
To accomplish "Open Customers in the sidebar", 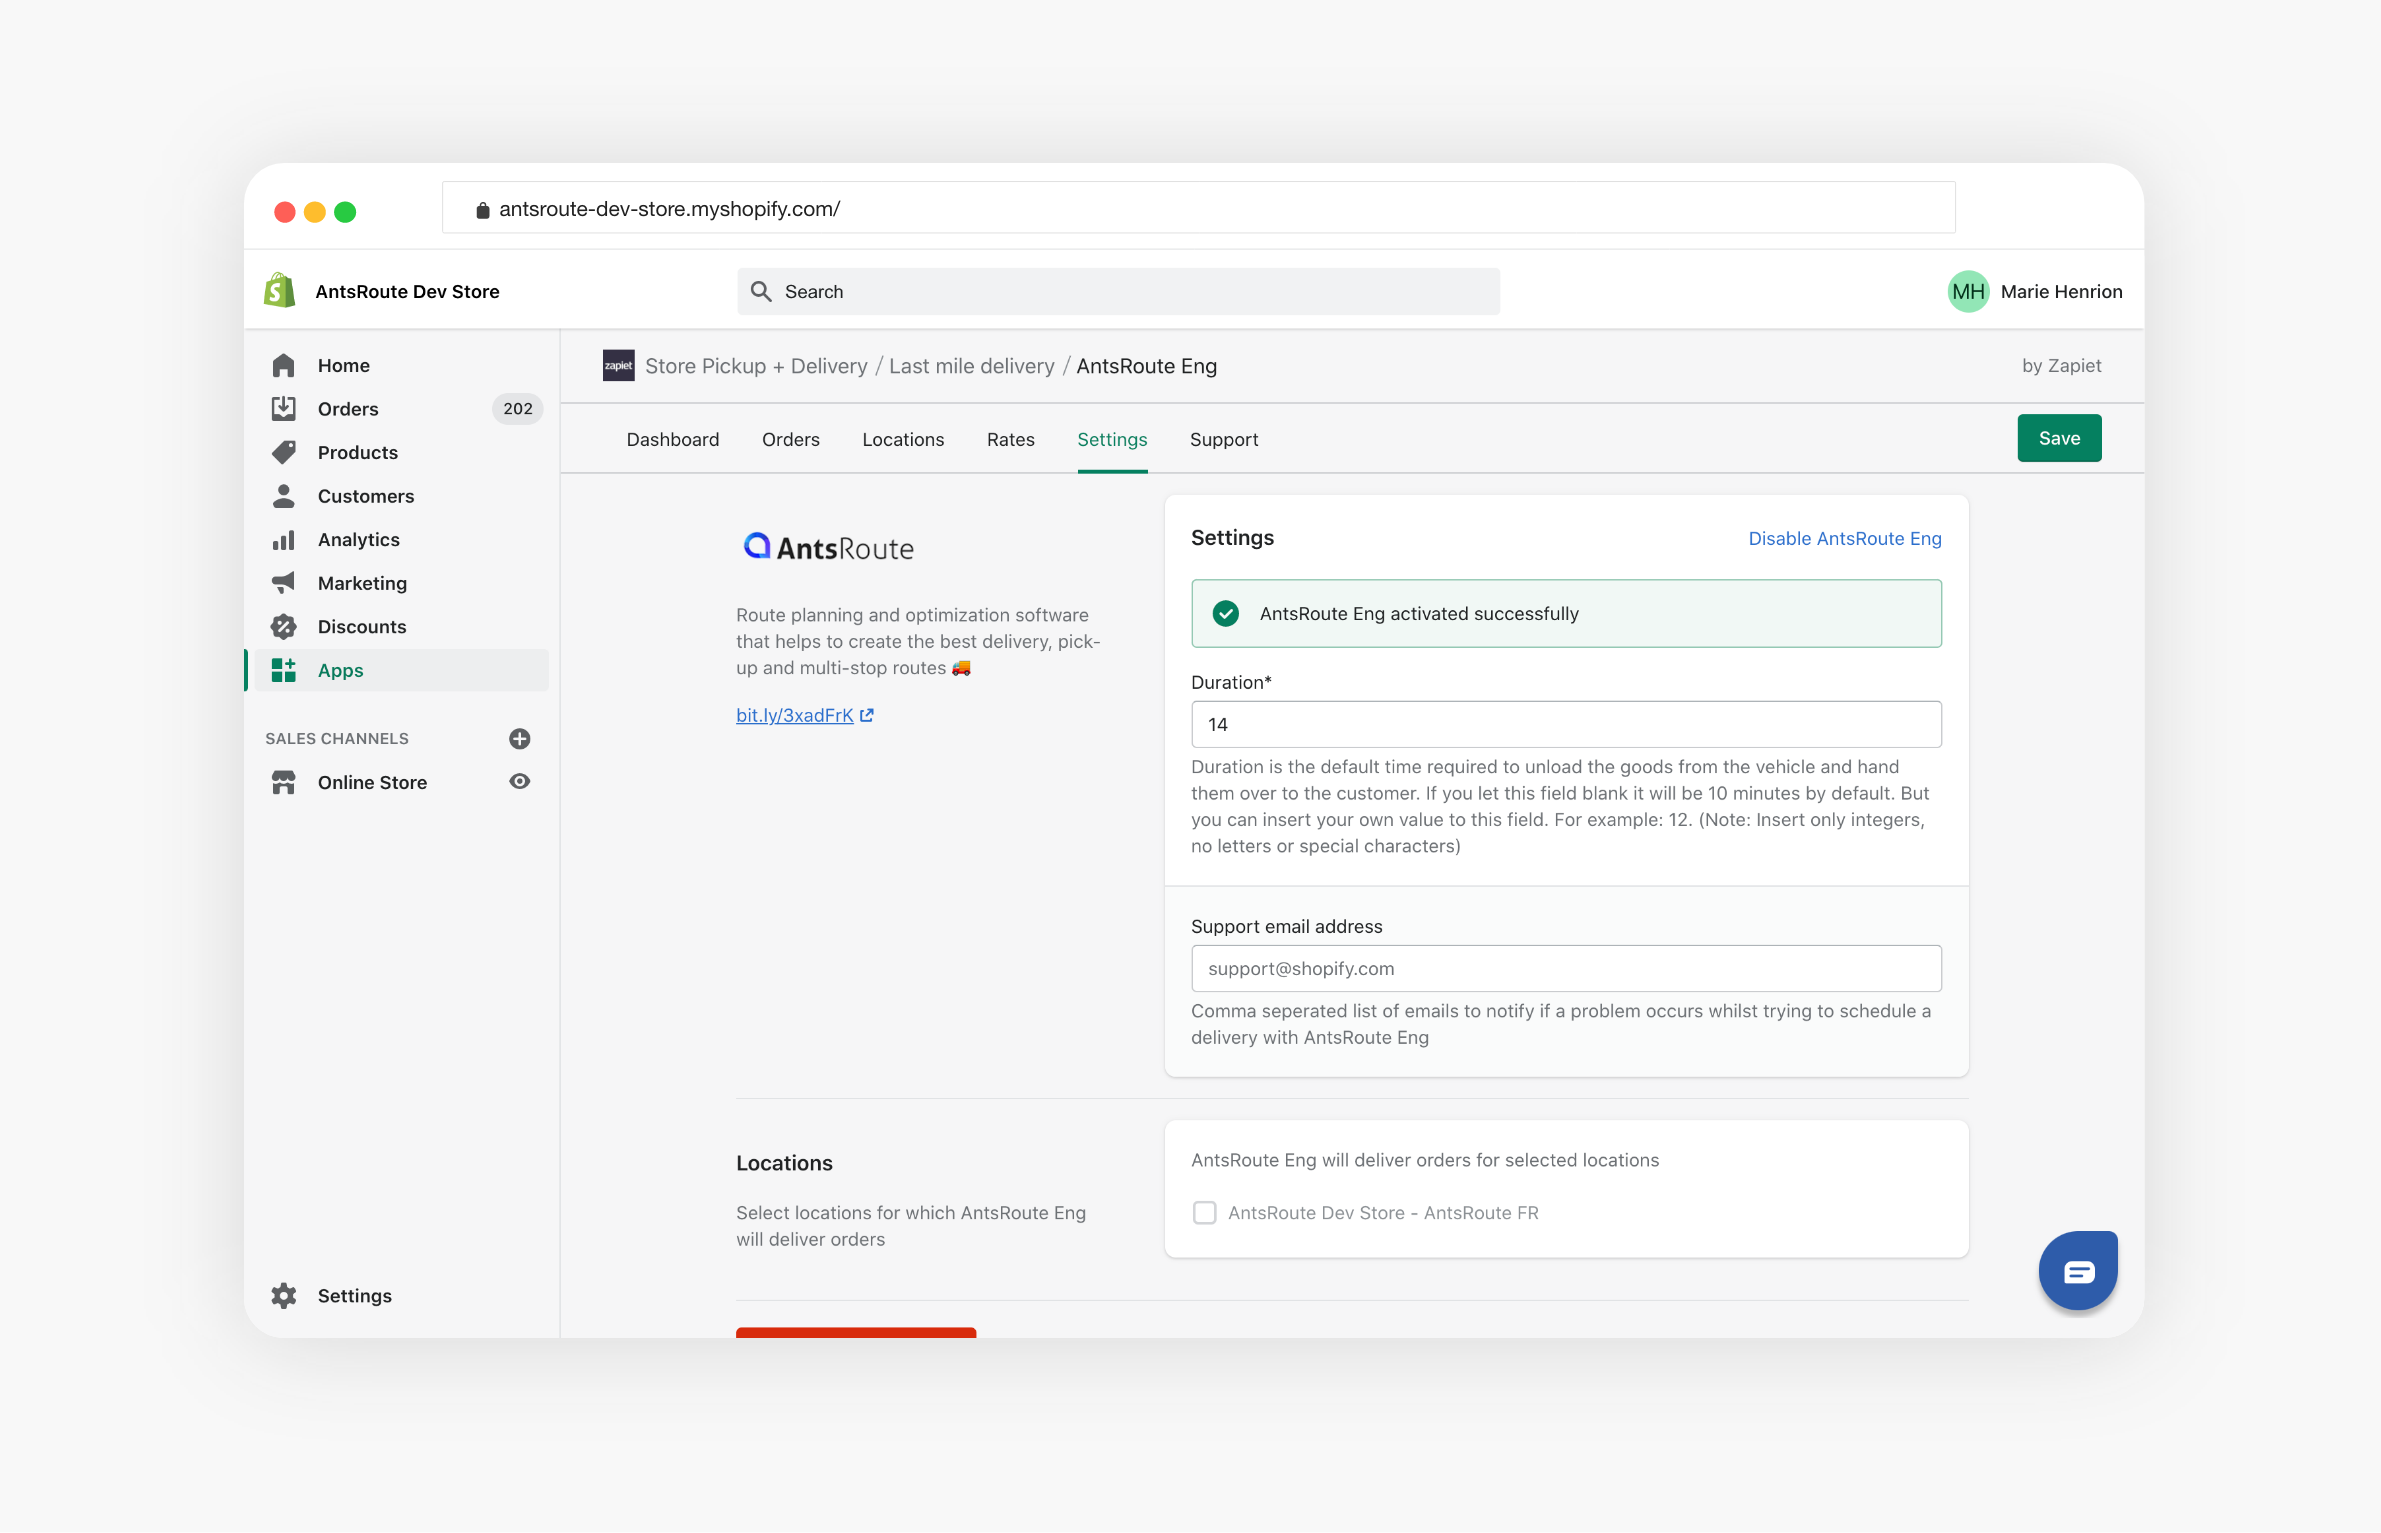I will click(x=365, y=496).
